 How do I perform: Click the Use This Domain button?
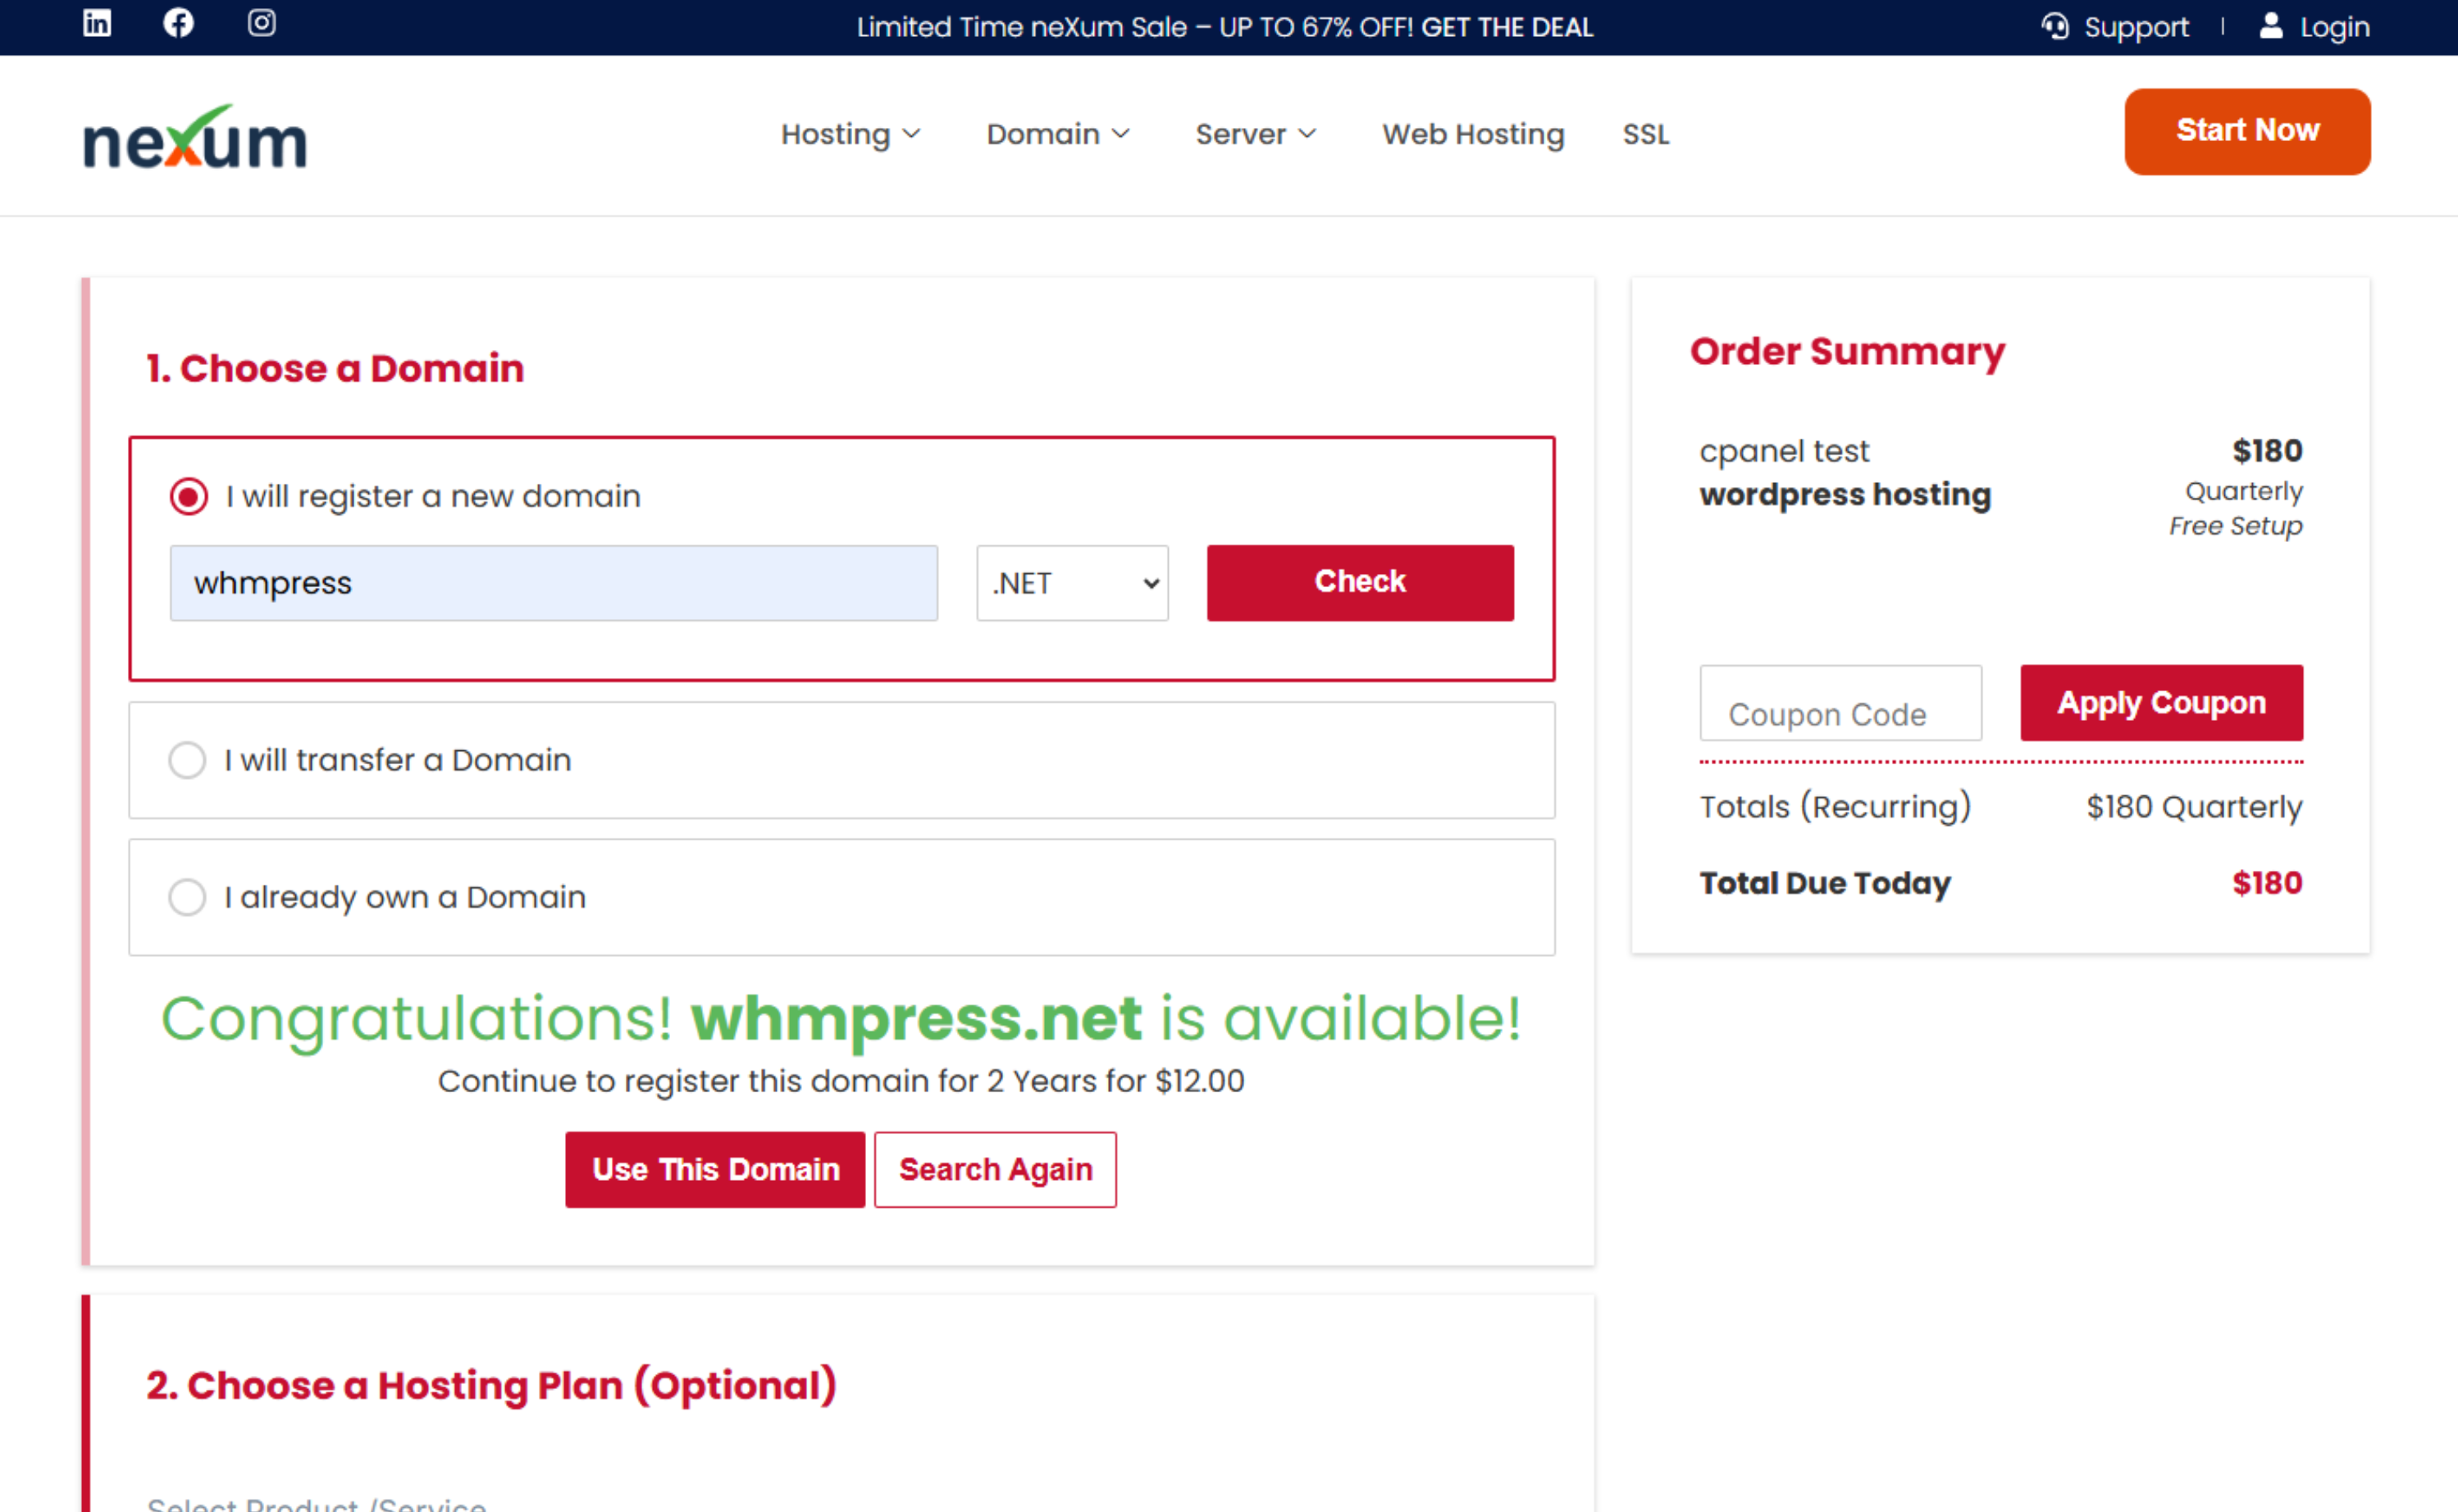[x=715, y=1169]
